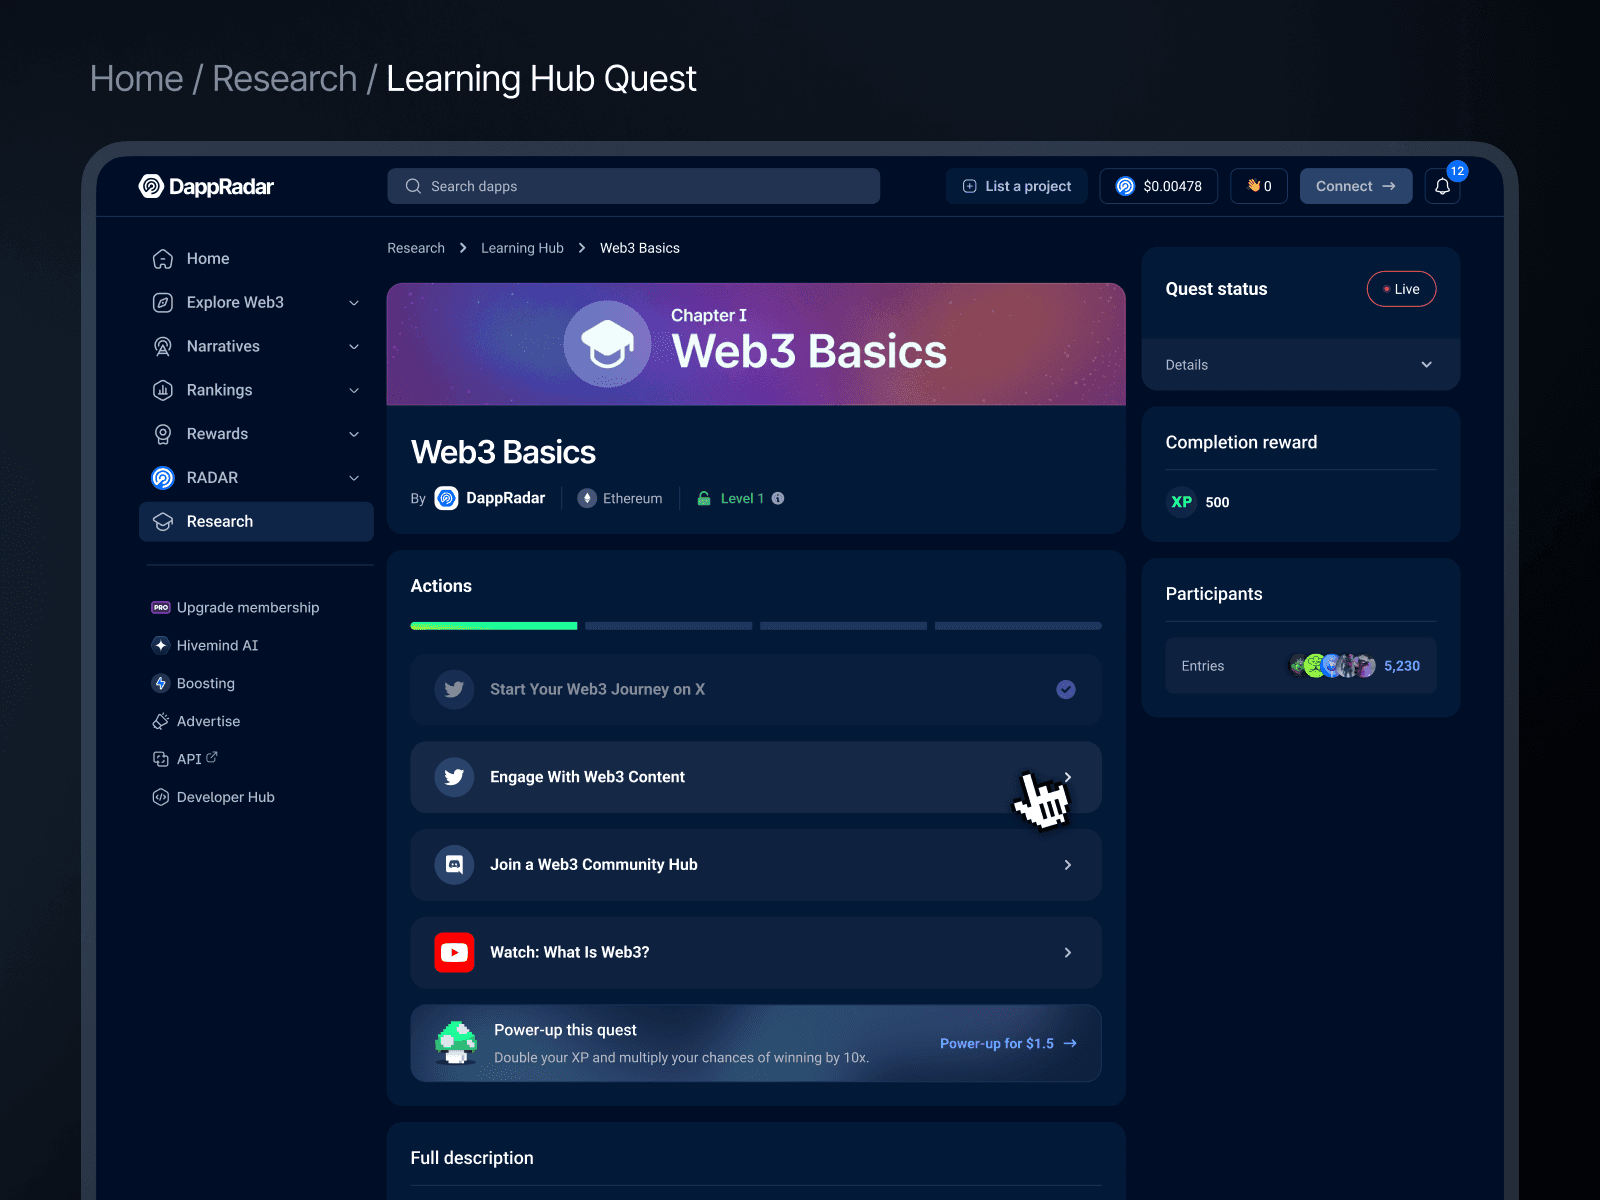Expand the Quest status Details dropdown

point(1300,365)
